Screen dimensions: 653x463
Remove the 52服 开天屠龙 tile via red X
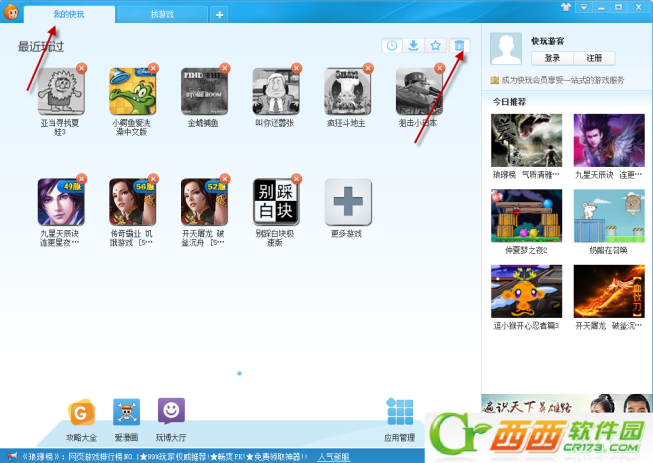click(x=225, y=179)
